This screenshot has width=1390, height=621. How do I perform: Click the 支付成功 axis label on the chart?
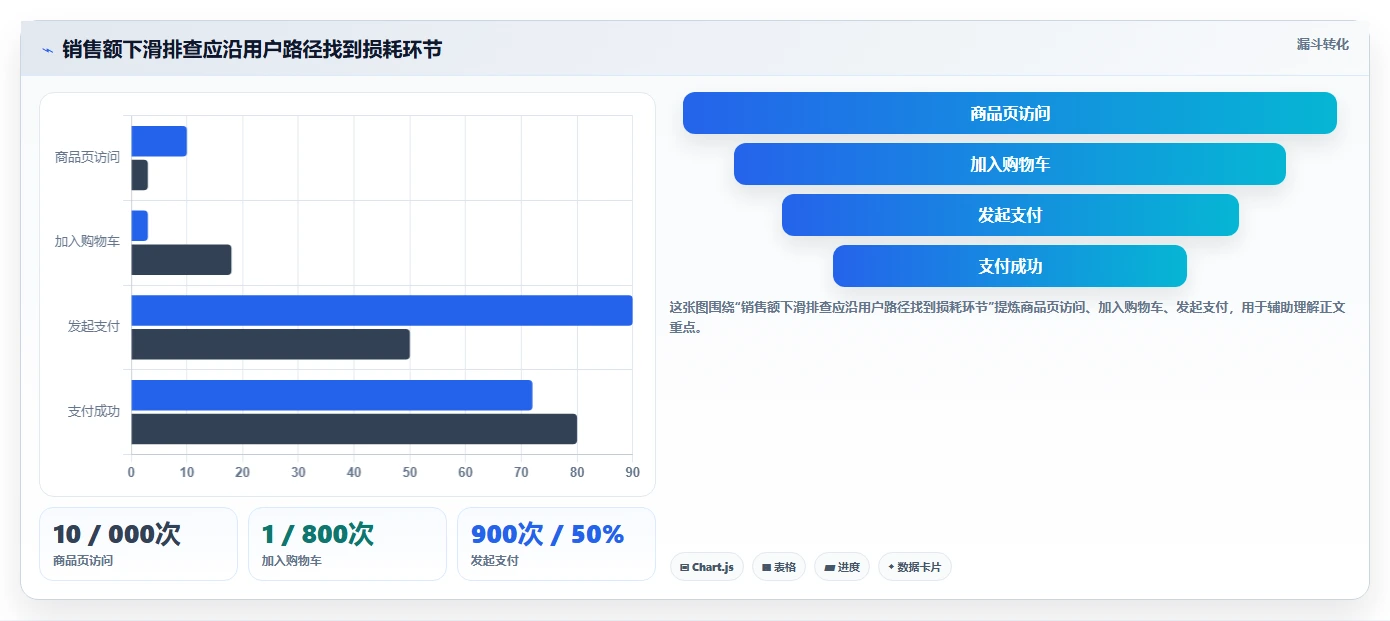tap(94, 411)
